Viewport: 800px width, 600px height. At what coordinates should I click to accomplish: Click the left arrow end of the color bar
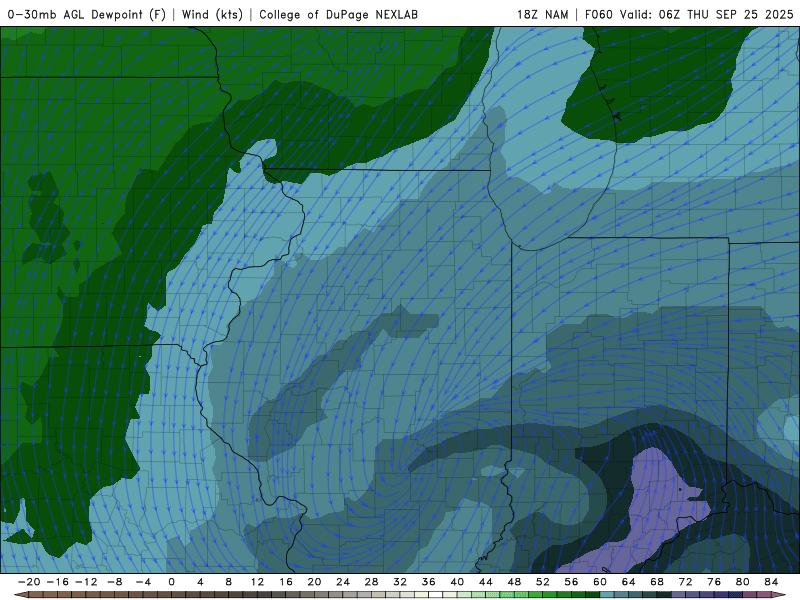20,595
